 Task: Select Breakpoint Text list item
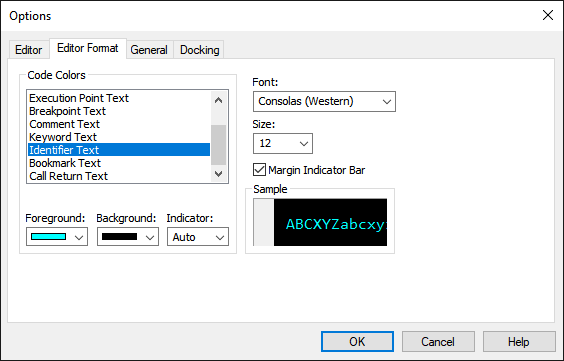119,111
